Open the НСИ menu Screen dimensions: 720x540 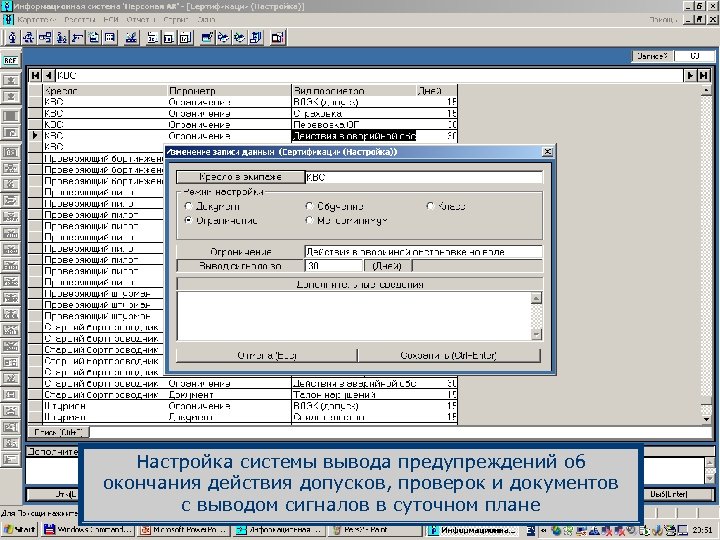[x=111, y=20]
